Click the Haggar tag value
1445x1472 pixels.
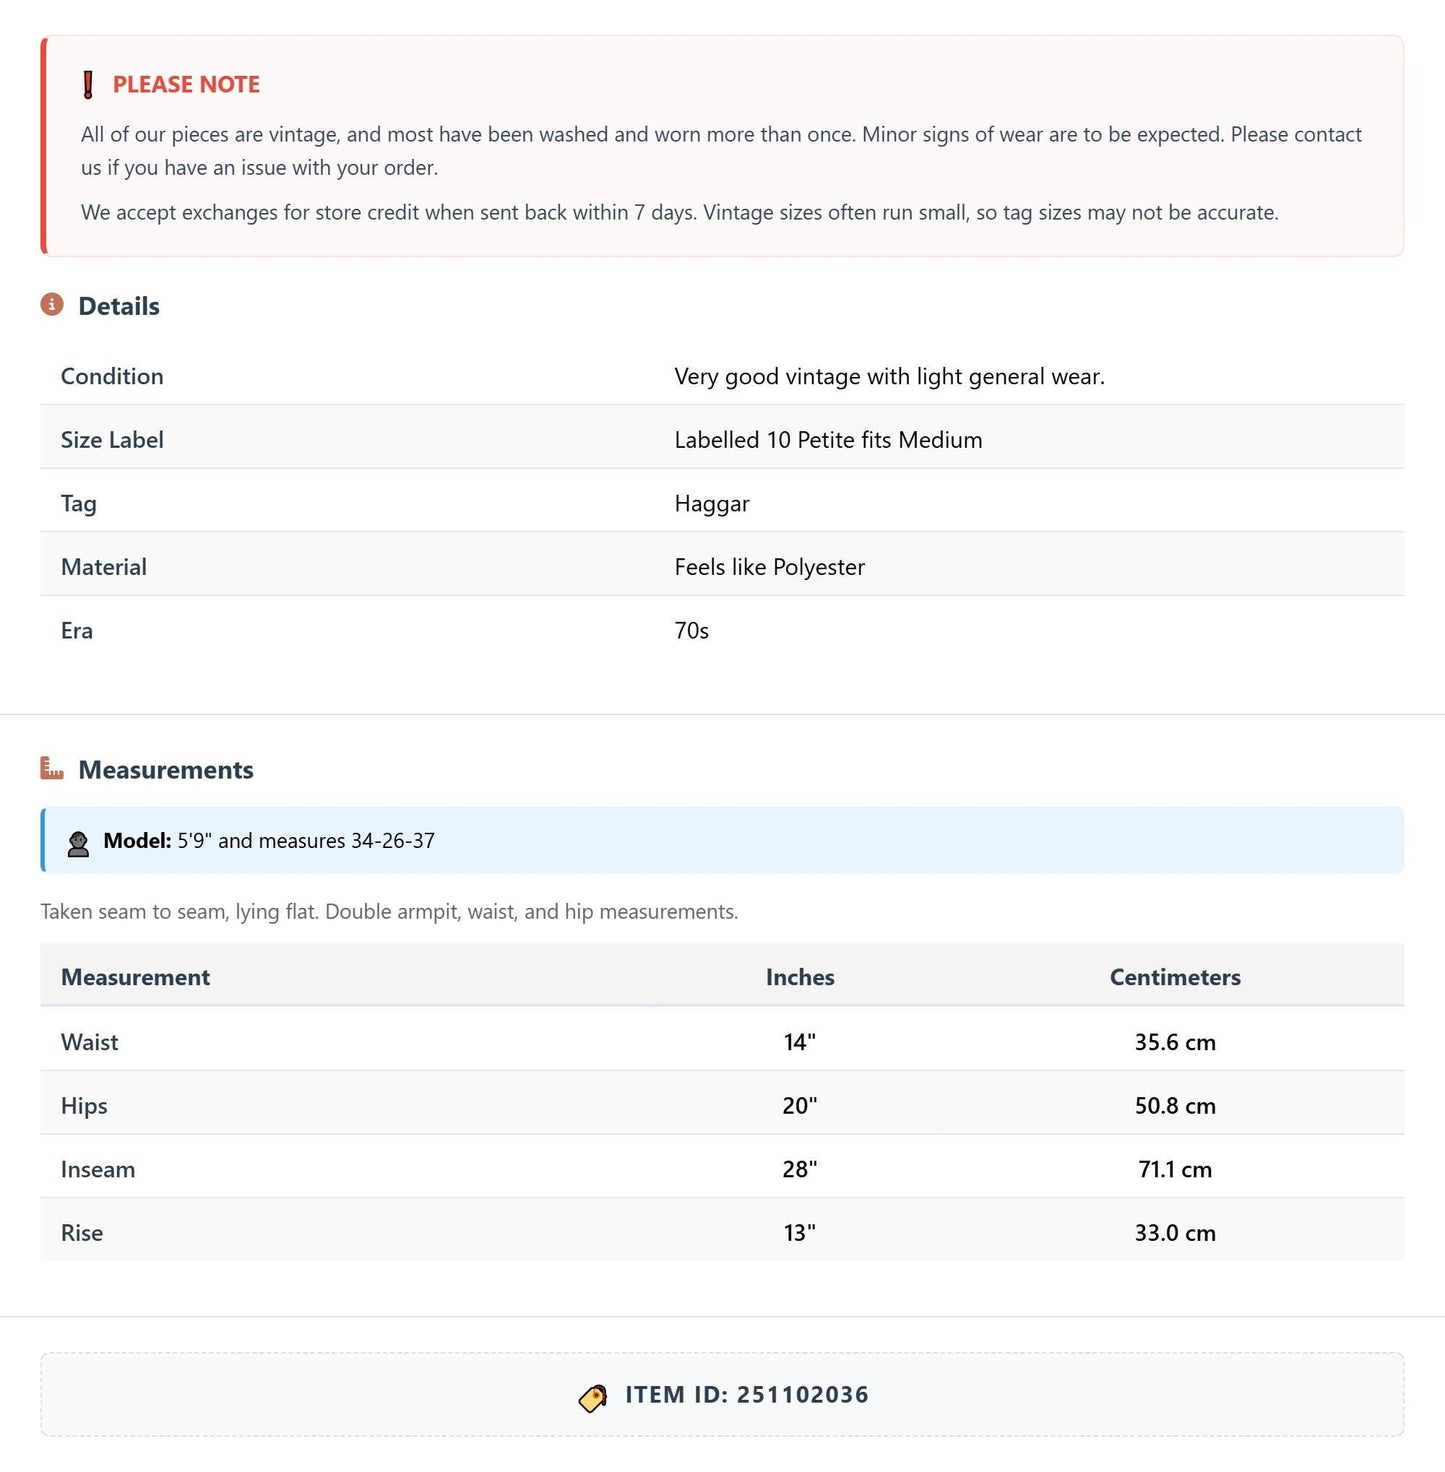pos(712,504)
